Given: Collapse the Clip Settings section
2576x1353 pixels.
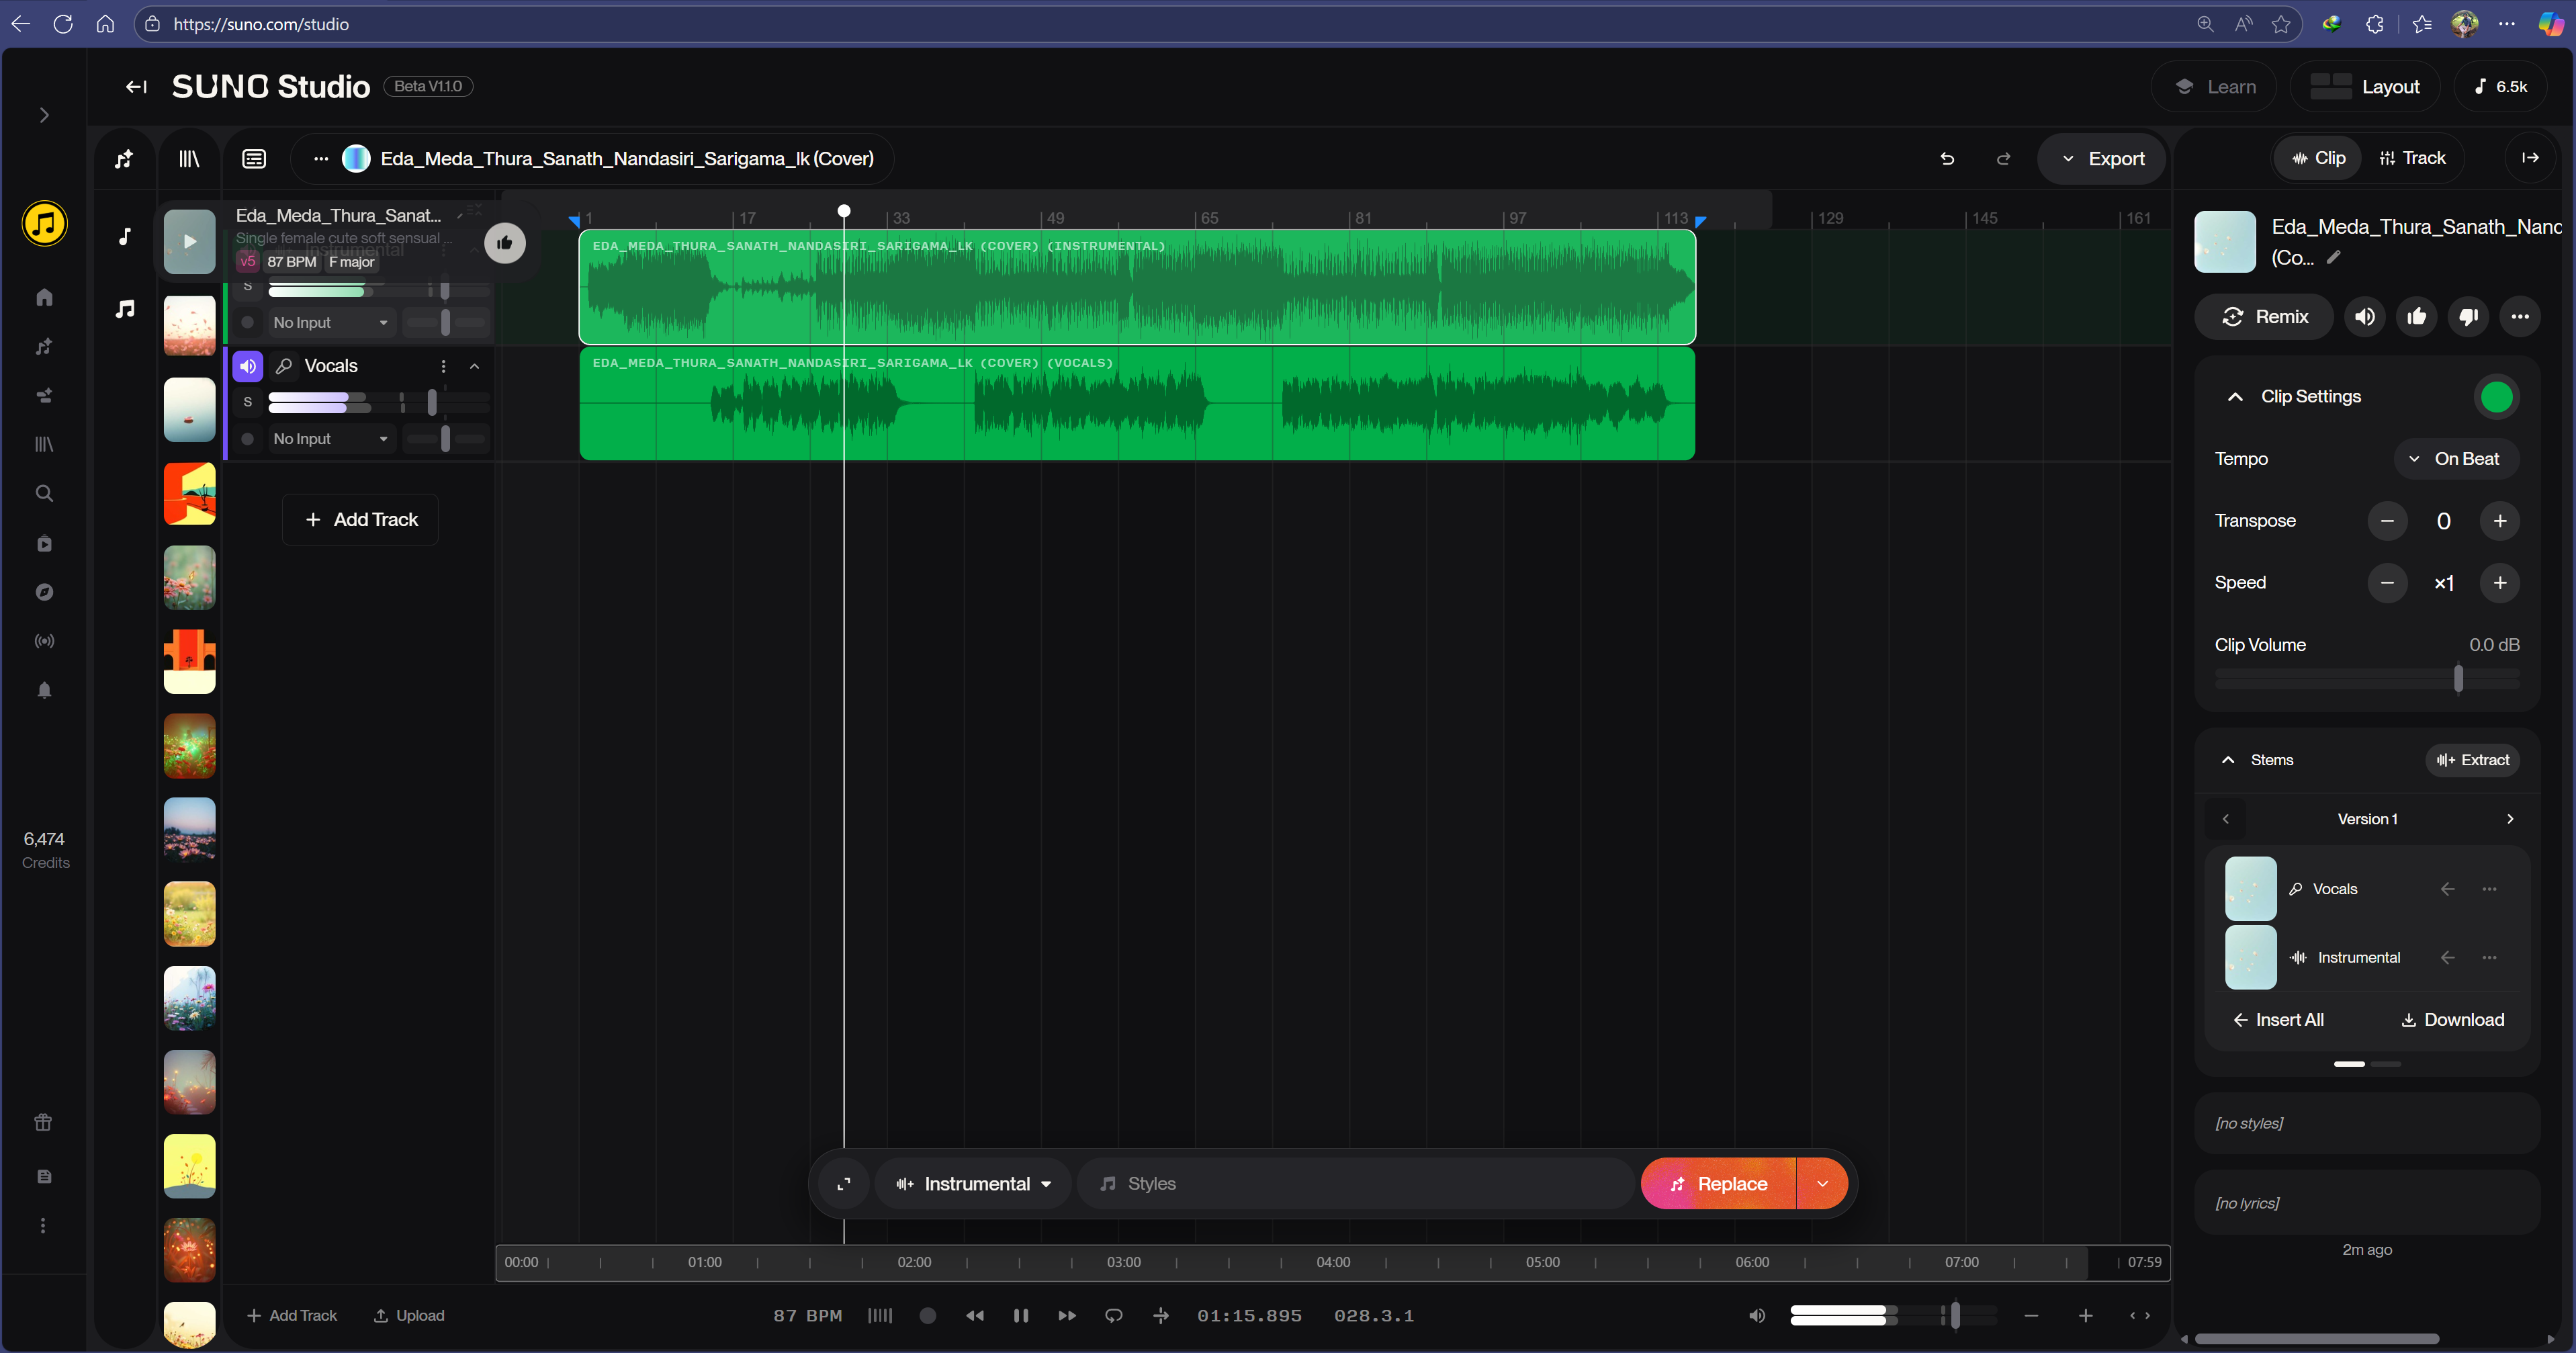Looking at the screenshot, I should coord(2235,397).
